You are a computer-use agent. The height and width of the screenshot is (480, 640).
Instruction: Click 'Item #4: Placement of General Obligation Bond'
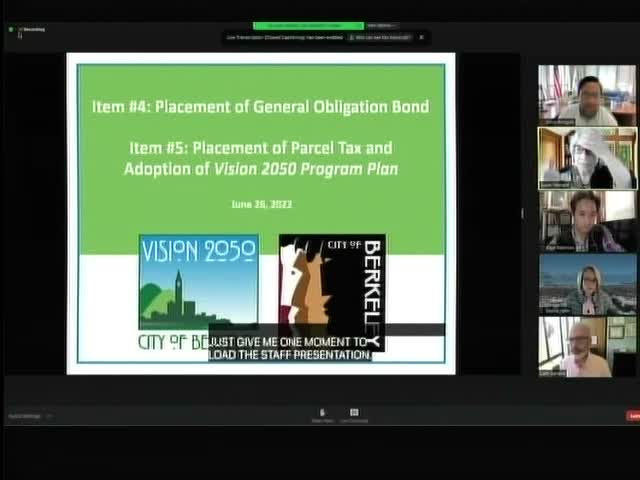click(x=260, y=107)
